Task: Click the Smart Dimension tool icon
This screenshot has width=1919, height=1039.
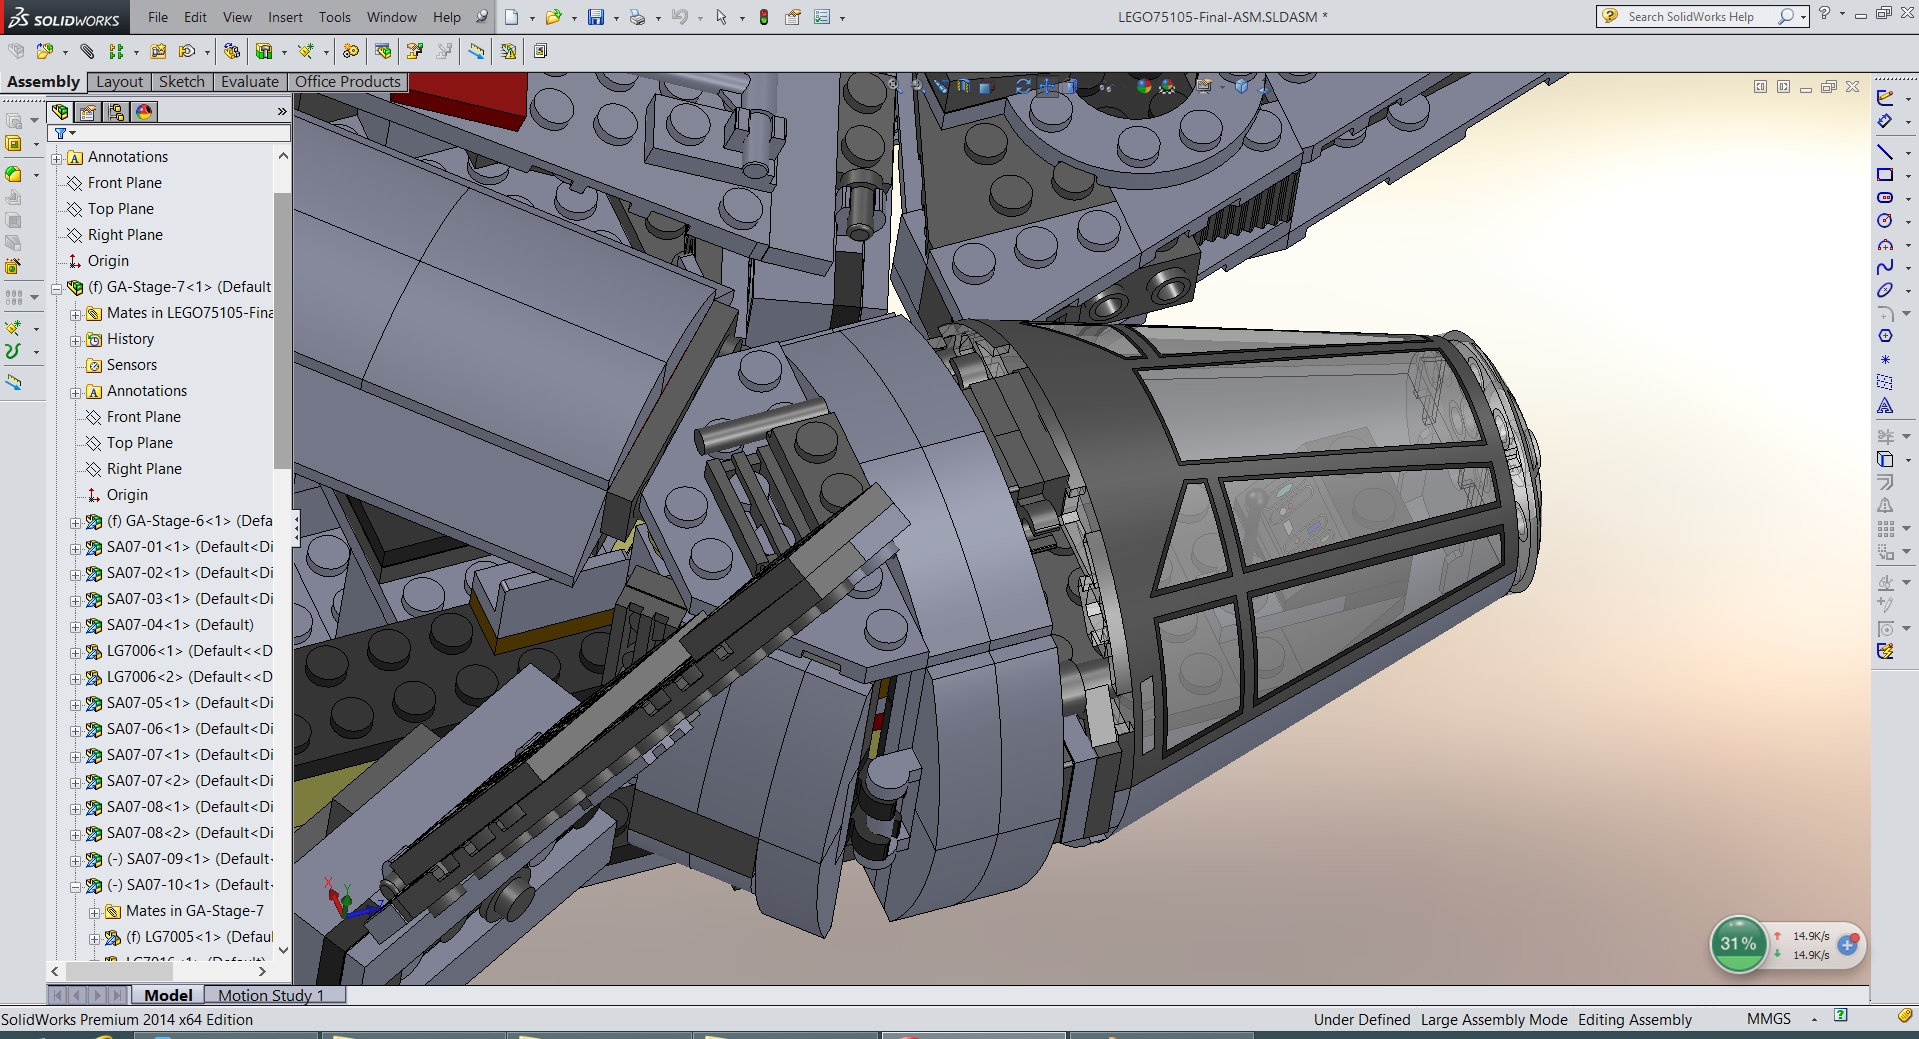Action: pos(1885,121)
